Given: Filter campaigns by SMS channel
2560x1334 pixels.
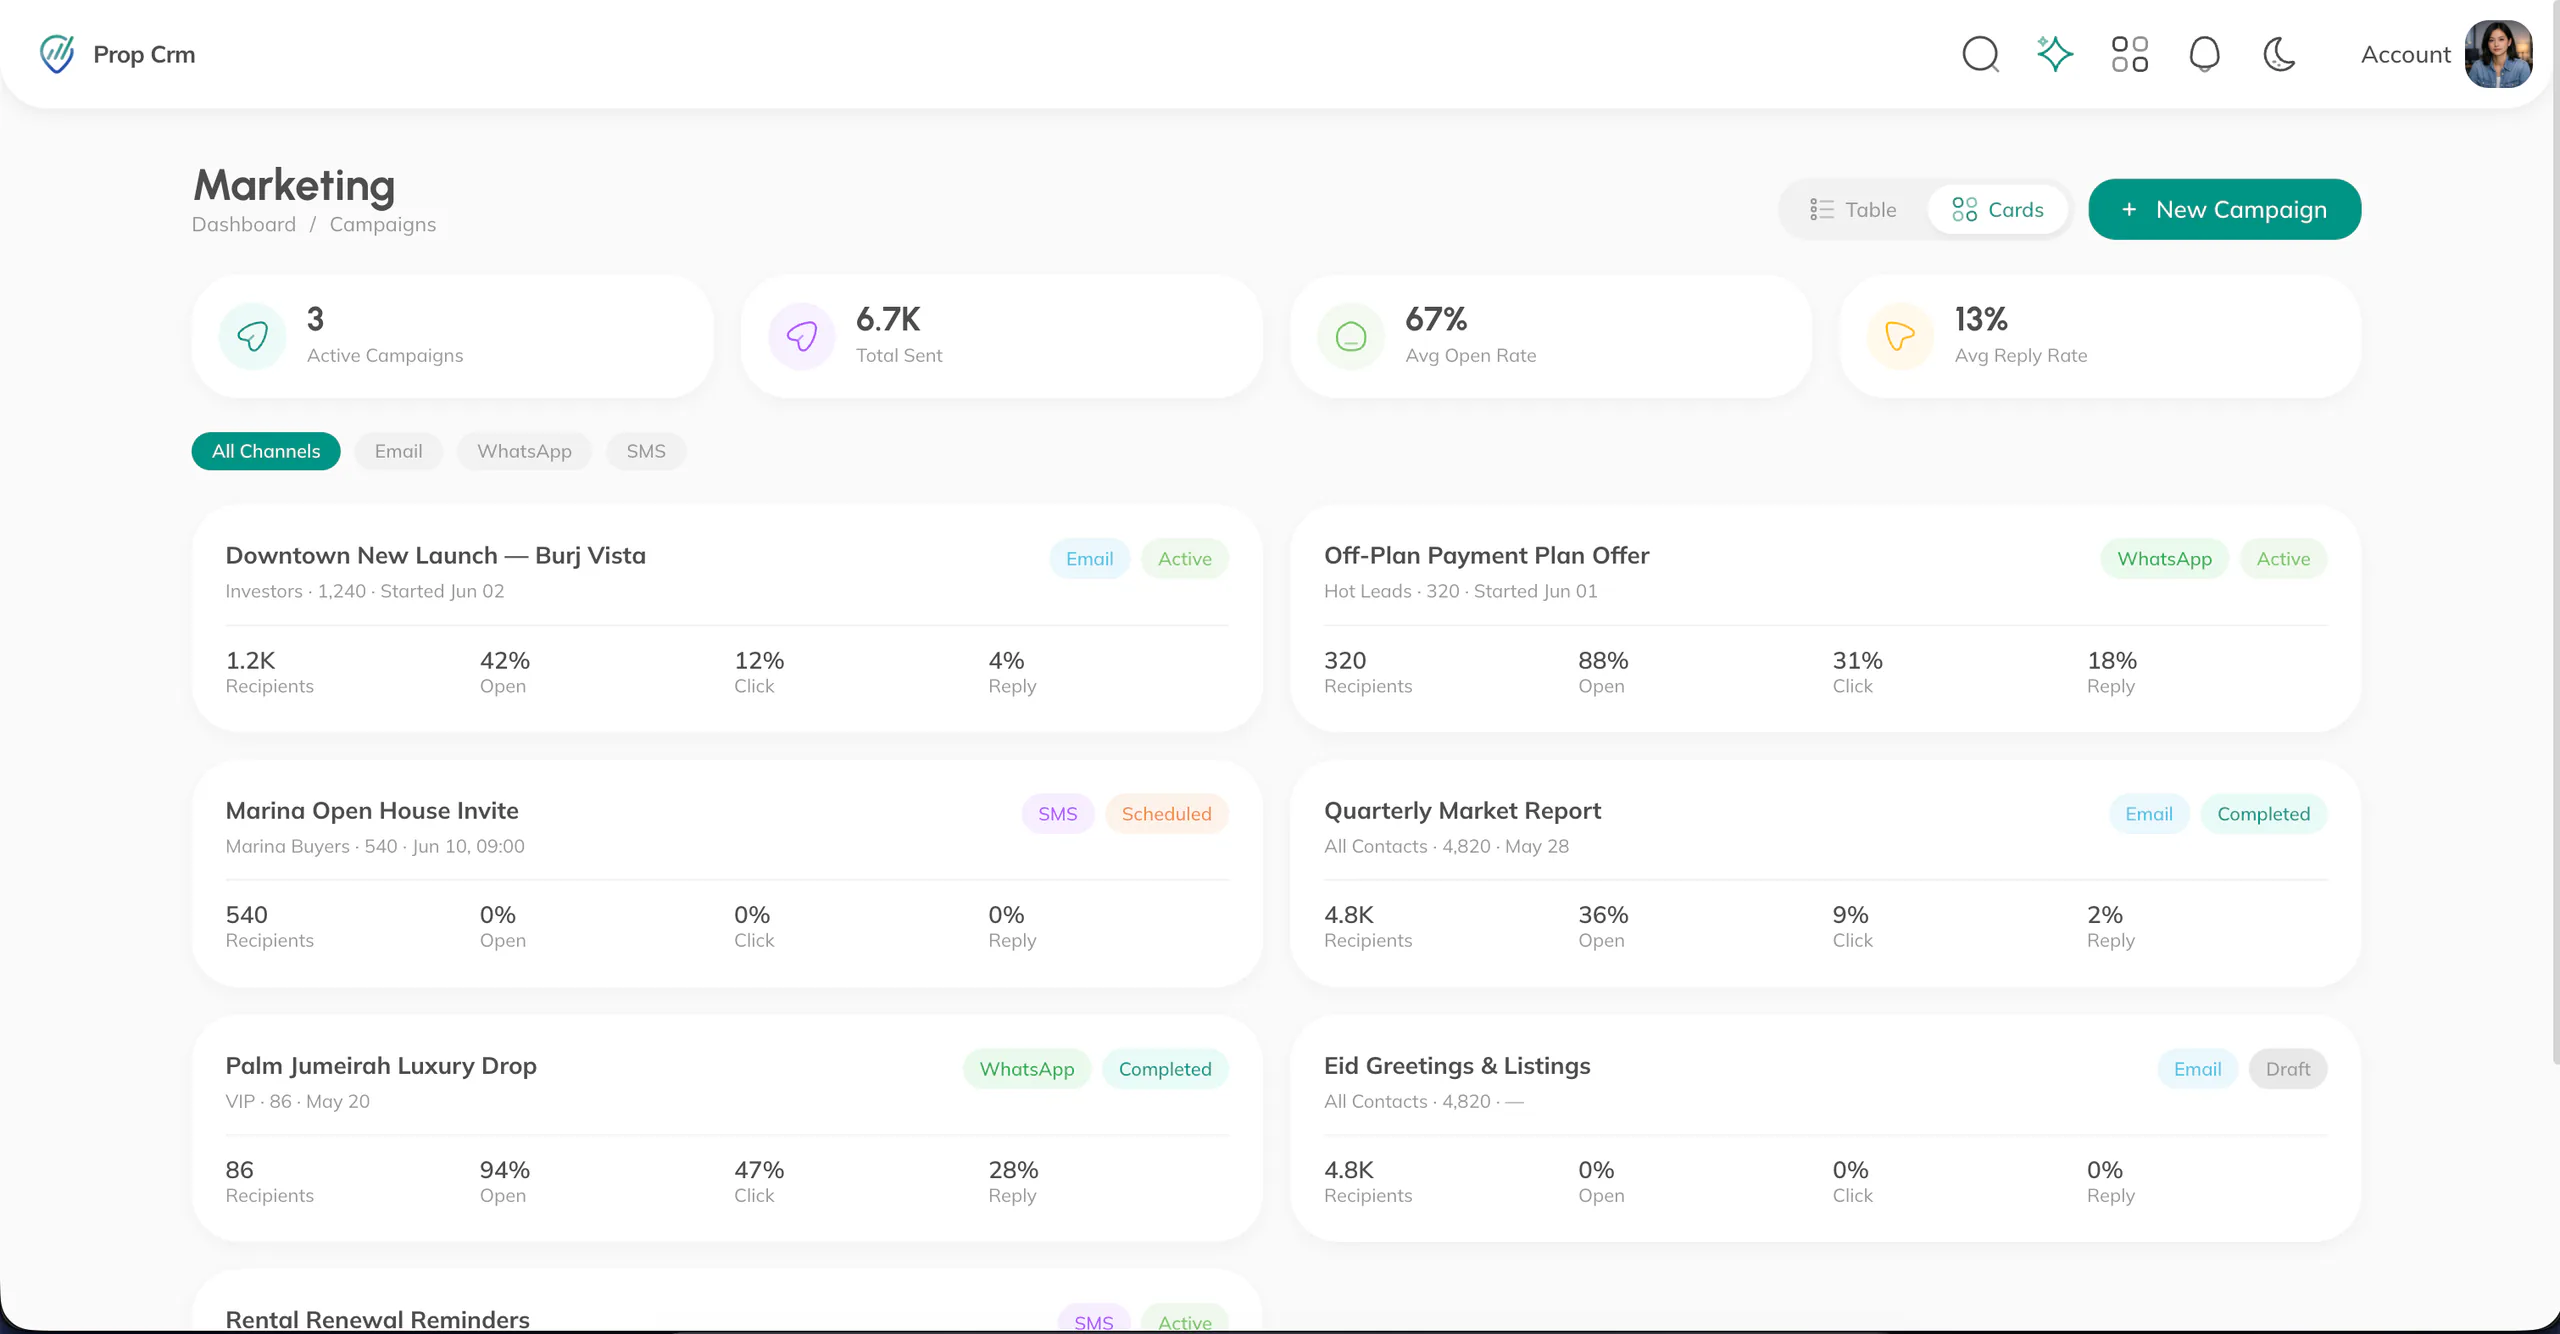Looking at the screenshot, I should pos(646,451).
